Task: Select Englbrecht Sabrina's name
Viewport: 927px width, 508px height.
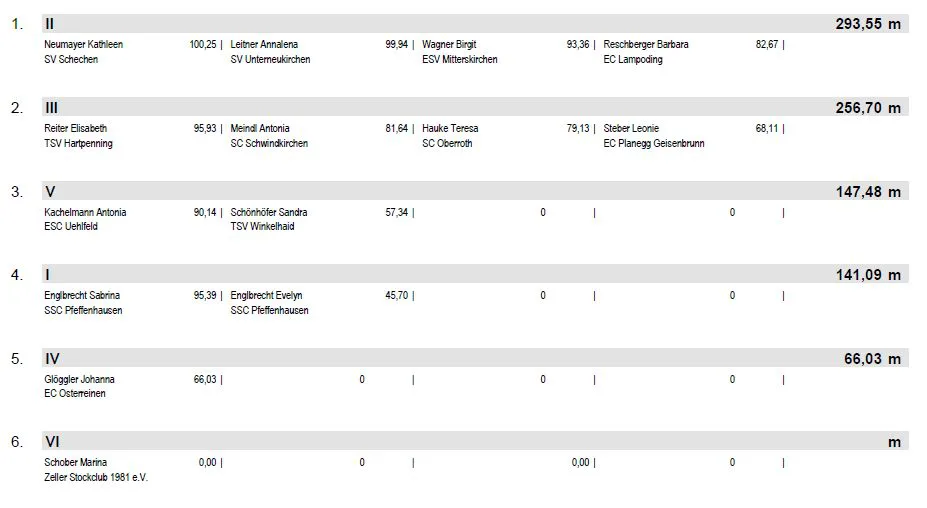Action: coord(82,295)
